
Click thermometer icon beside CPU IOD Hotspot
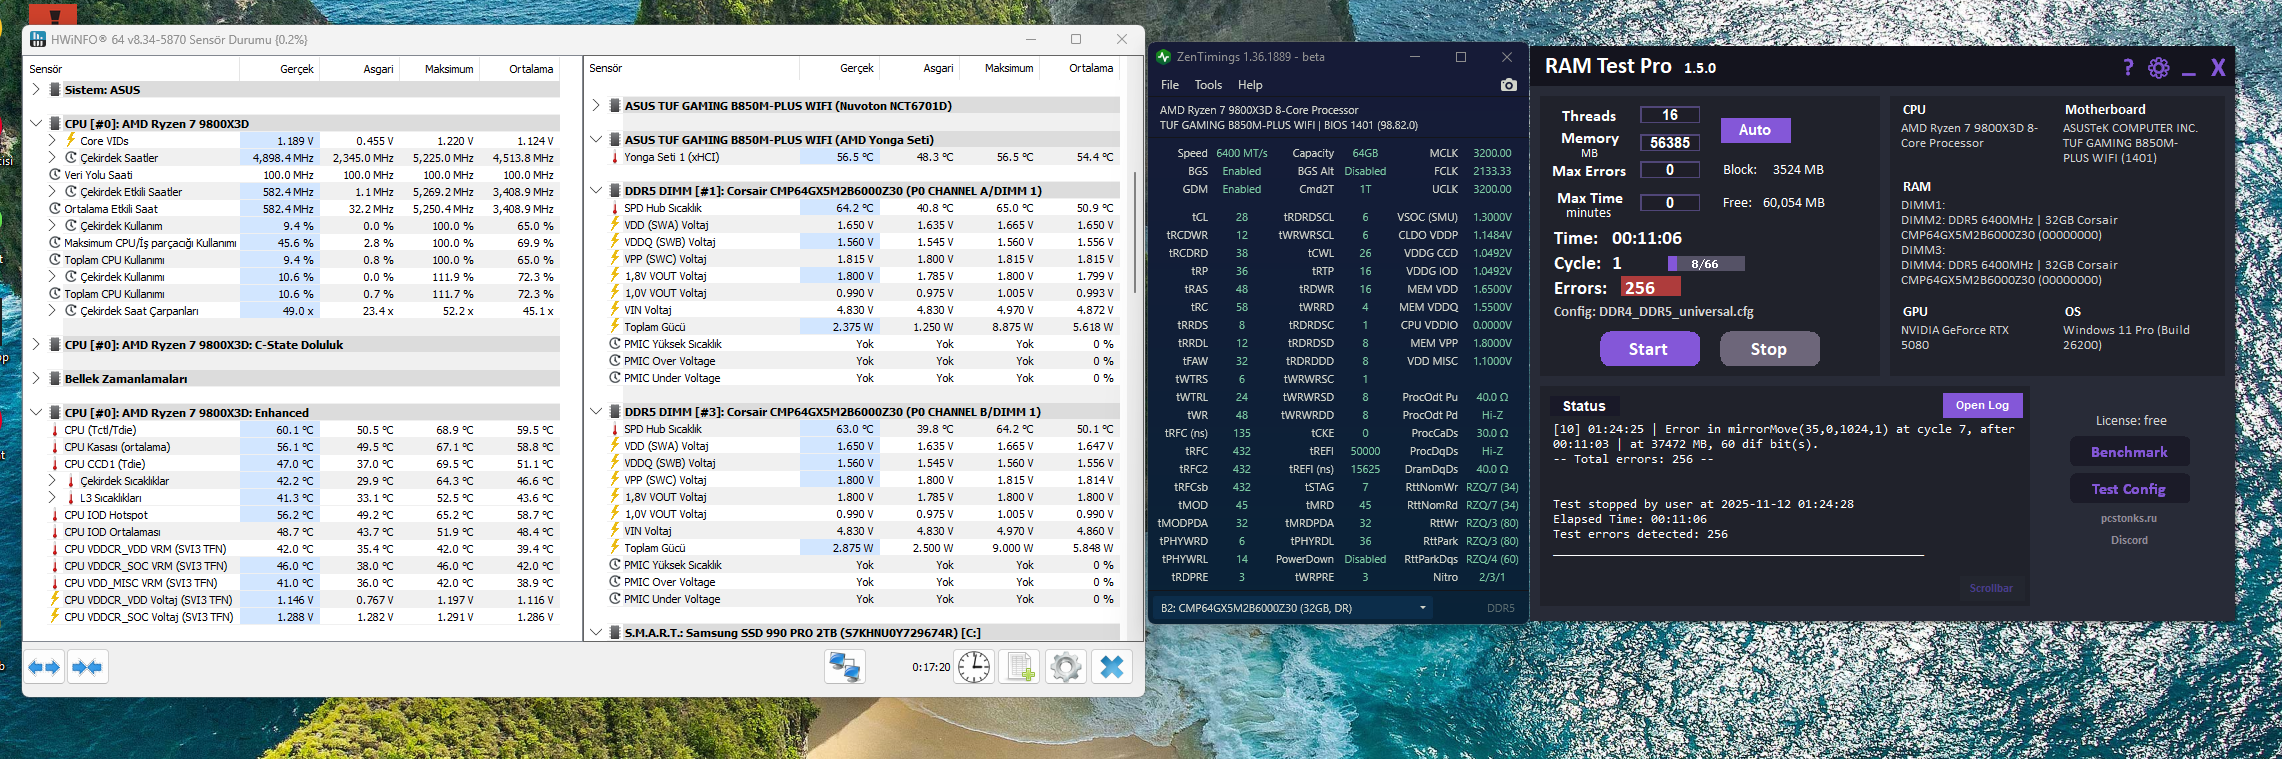tap(55, 515)
